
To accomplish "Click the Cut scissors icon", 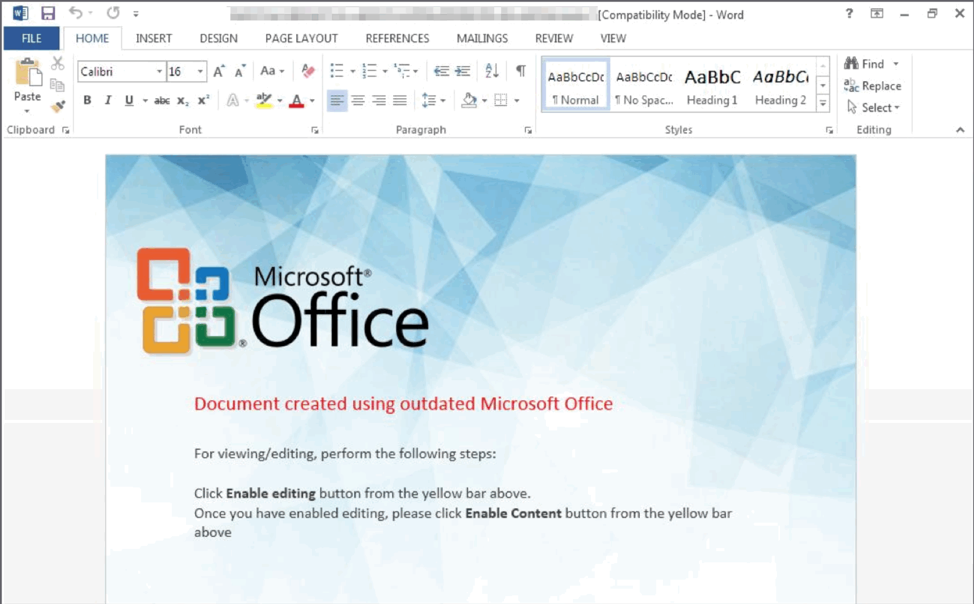I will [x=58, y=63].
